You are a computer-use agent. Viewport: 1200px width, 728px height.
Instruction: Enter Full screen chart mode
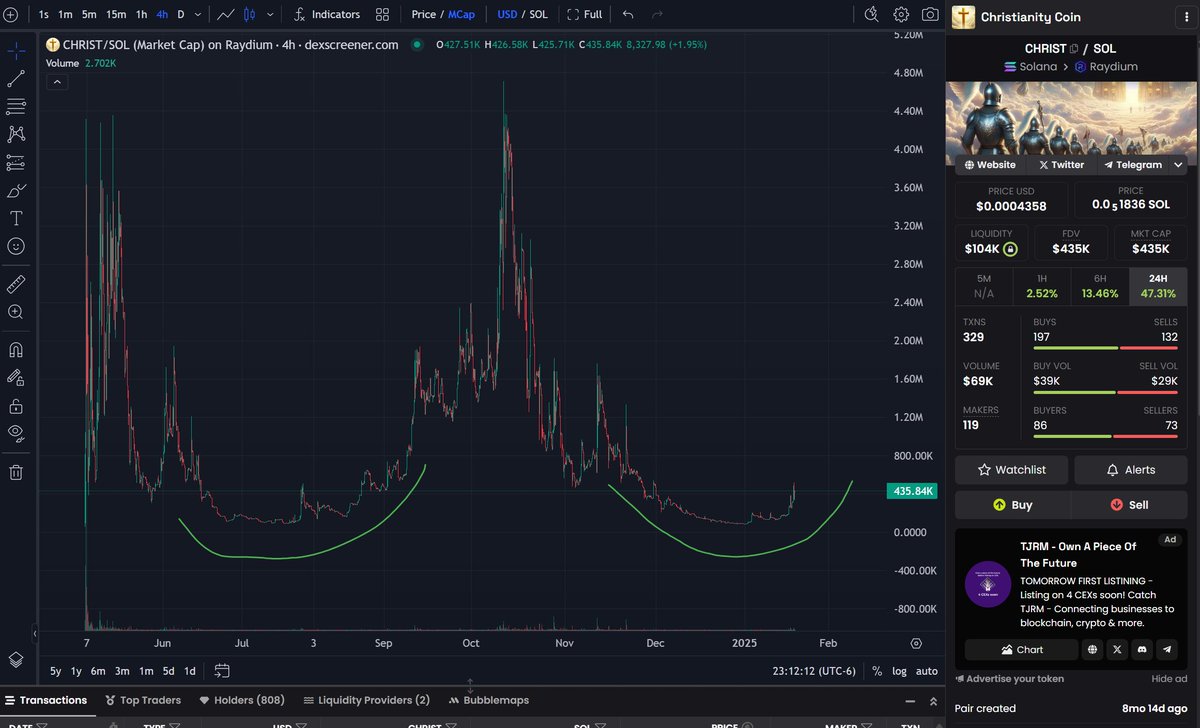point(585,15)
